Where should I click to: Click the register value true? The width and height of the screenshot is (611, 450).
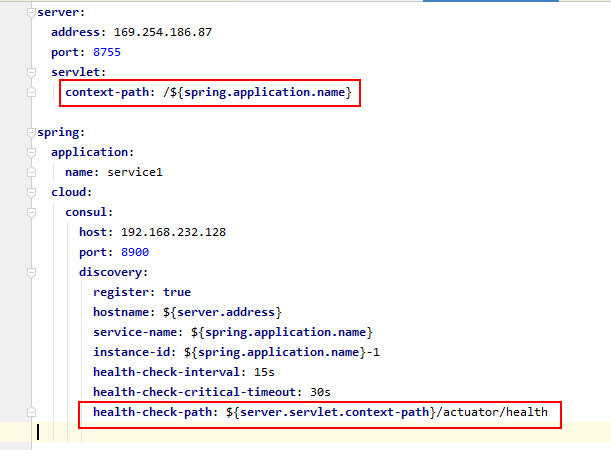click(x=177, y=292)
